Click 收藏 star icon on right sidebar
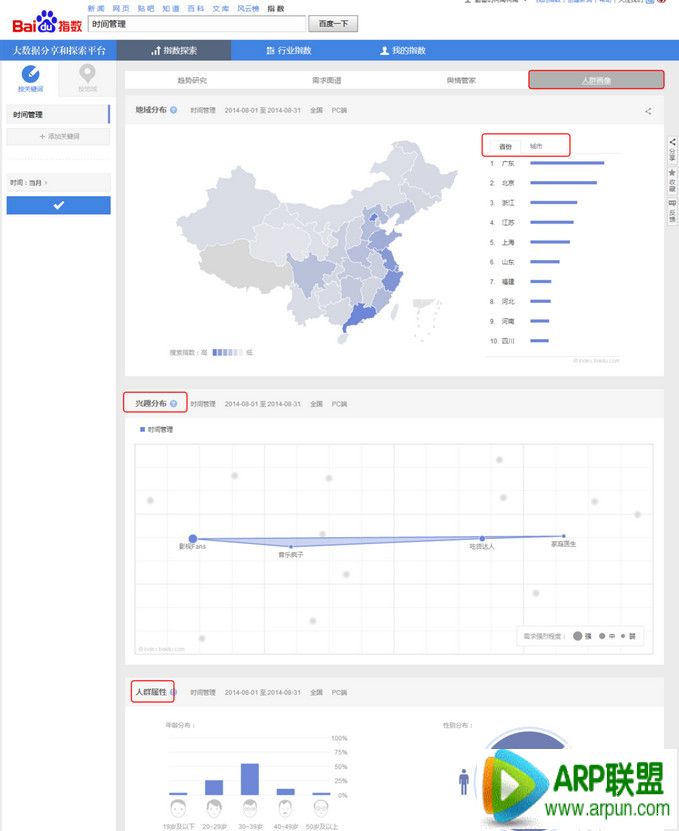This screenshot has height=831, width=679. pos(672,180)
